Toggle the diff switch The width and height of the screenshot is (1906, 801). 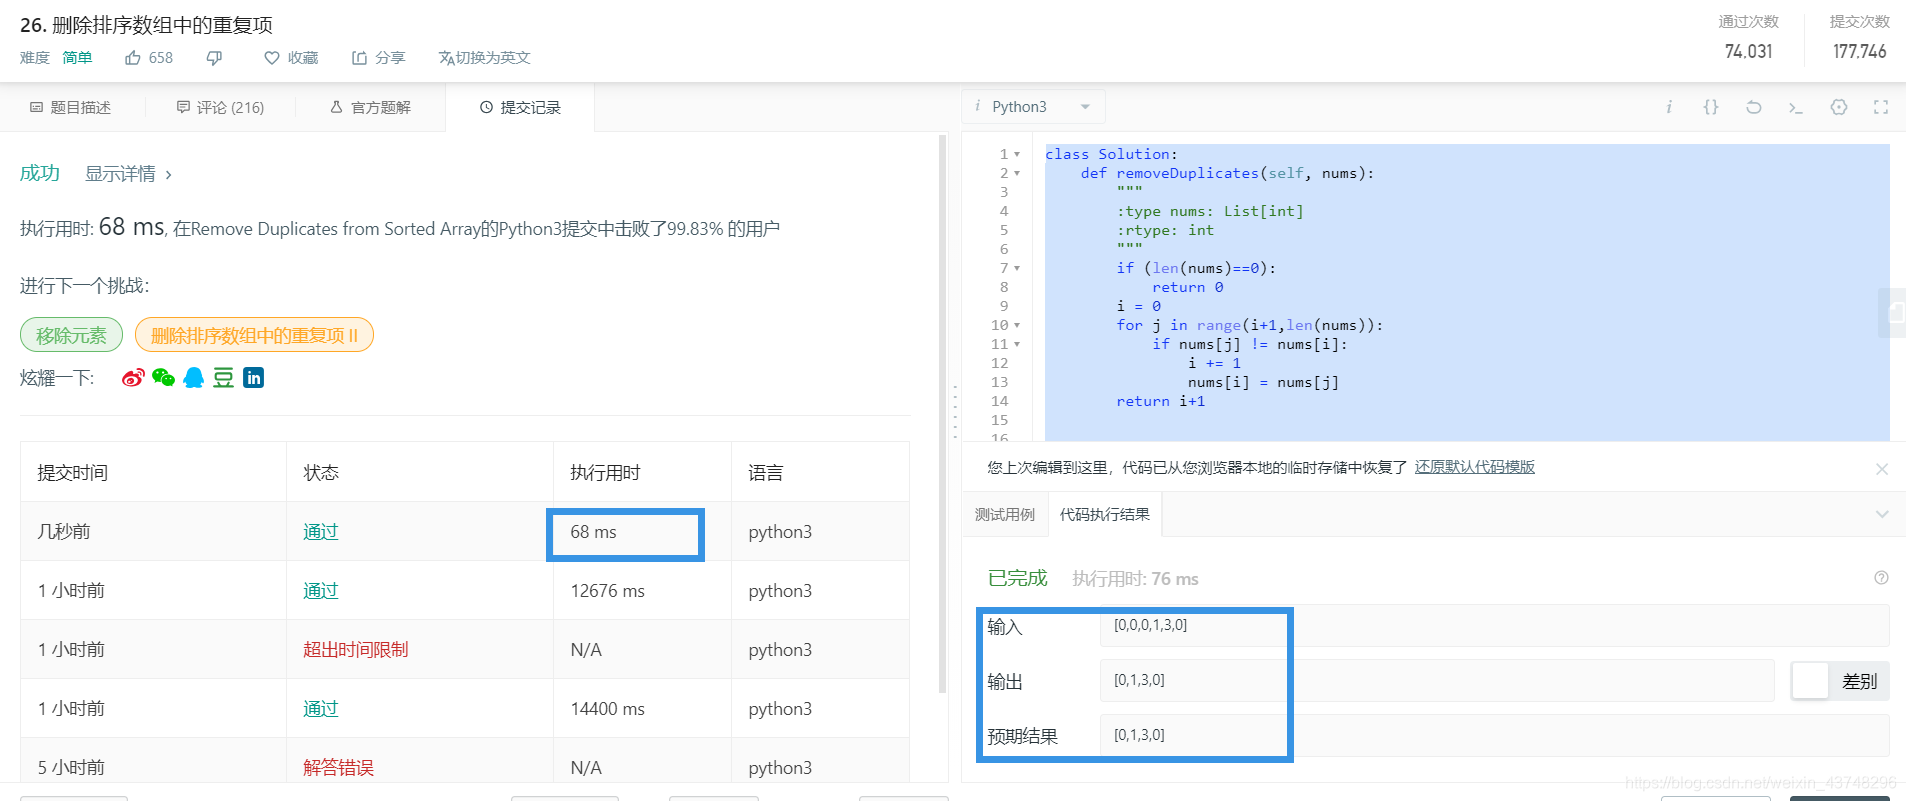coord(1840,681)
